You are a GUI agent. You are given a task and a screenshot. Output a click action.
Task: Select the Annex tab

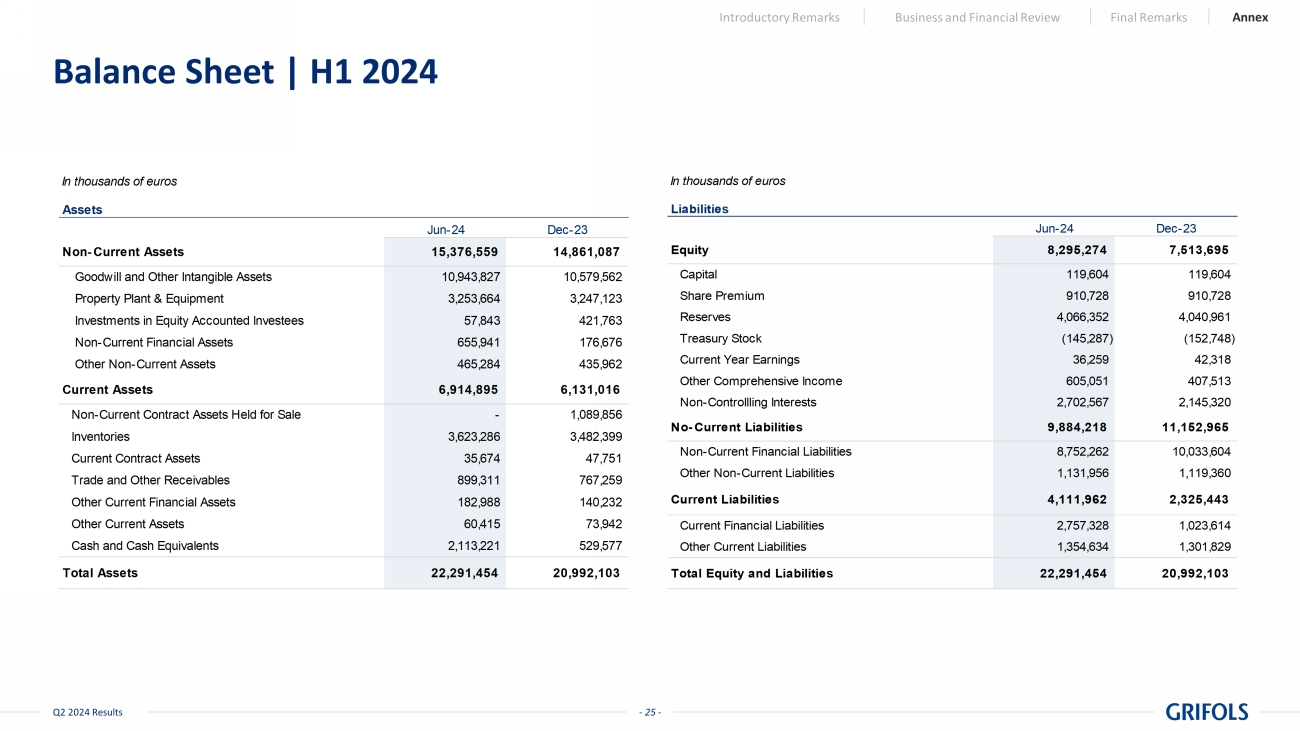[1250, 17]
